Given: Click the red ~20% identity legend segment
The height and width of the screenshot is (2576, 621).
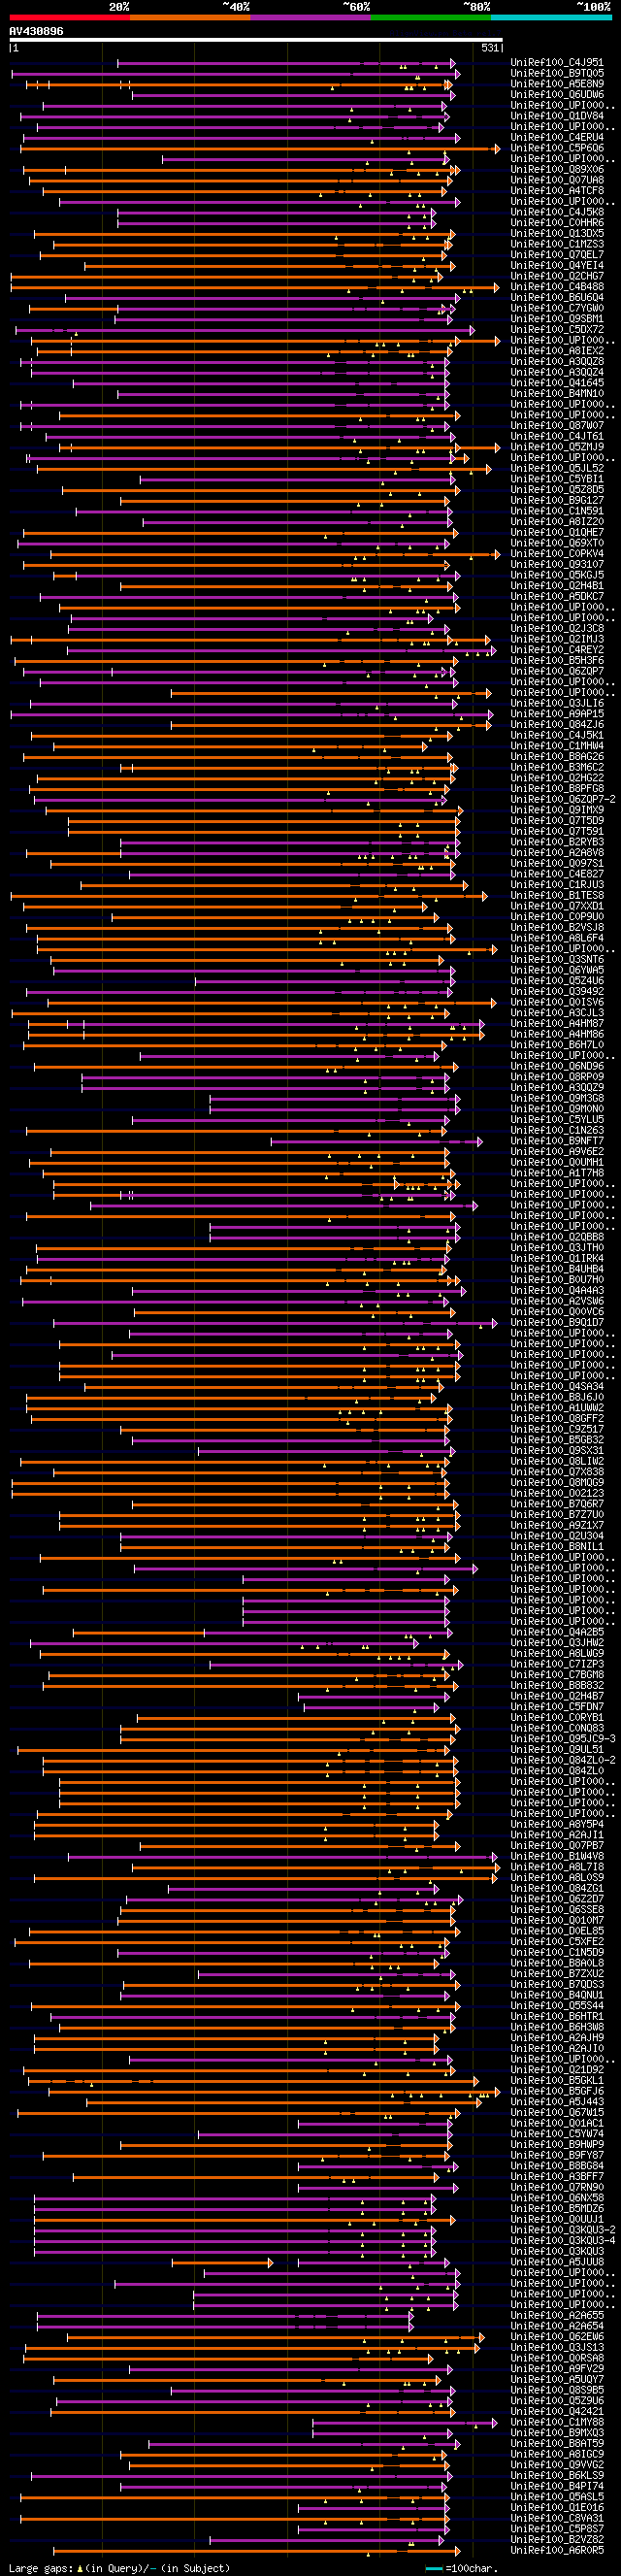Looking at the screenshot, I should point(69,17).
